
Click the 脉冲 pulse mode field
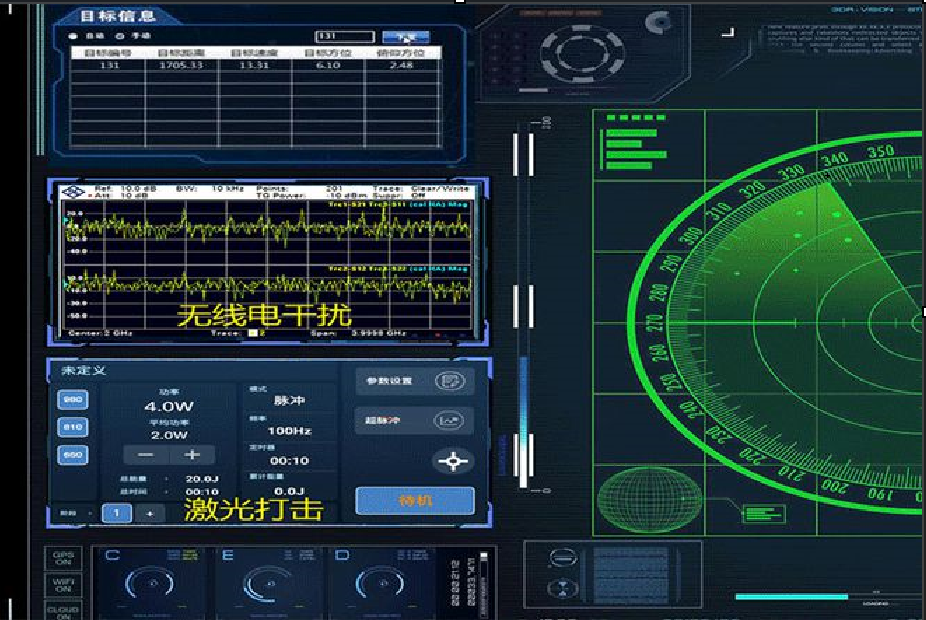pyautogui.click(x=289, y=400)
